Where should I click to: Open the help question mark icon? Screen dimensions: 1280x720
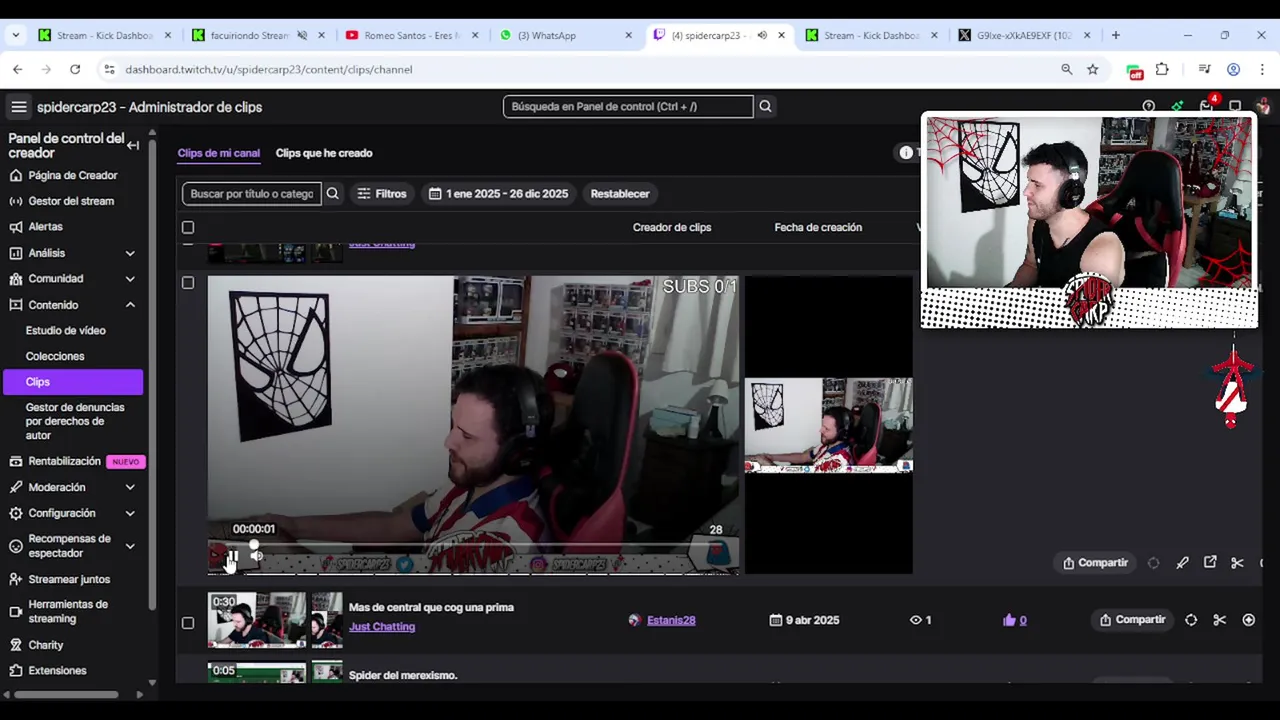(1149, 106)
